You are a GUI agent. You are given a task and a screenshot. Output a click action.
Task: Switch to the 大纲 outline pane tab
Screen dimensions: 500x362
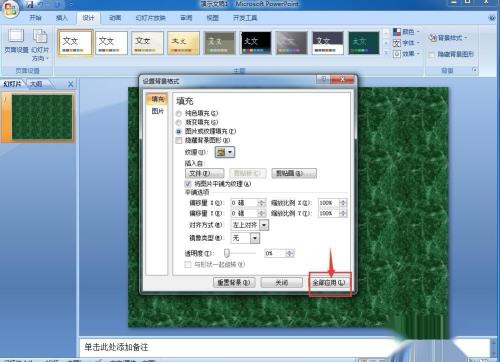coord(36,84)
